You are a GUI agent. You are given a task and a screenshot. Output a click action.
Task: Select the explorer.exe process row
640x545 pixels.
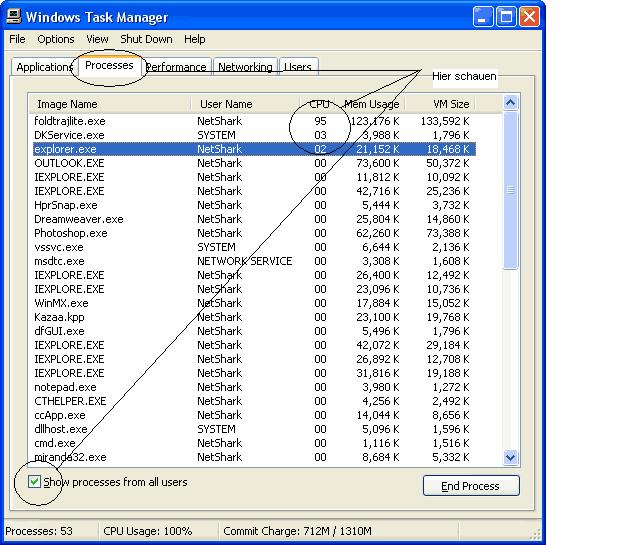click(254, 149)
